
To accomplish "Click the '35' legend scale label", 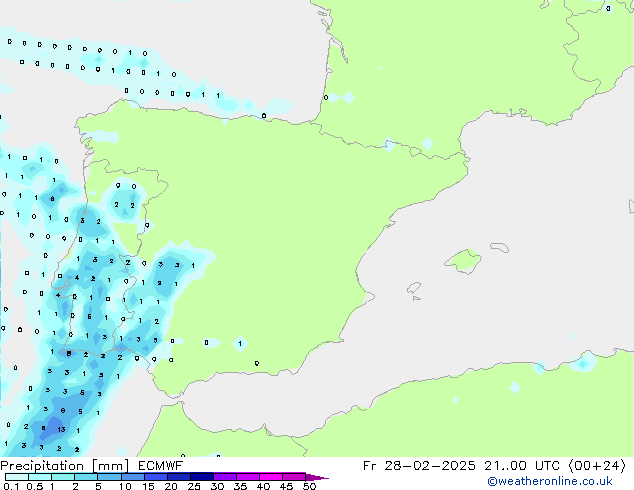I will [240, 486].
